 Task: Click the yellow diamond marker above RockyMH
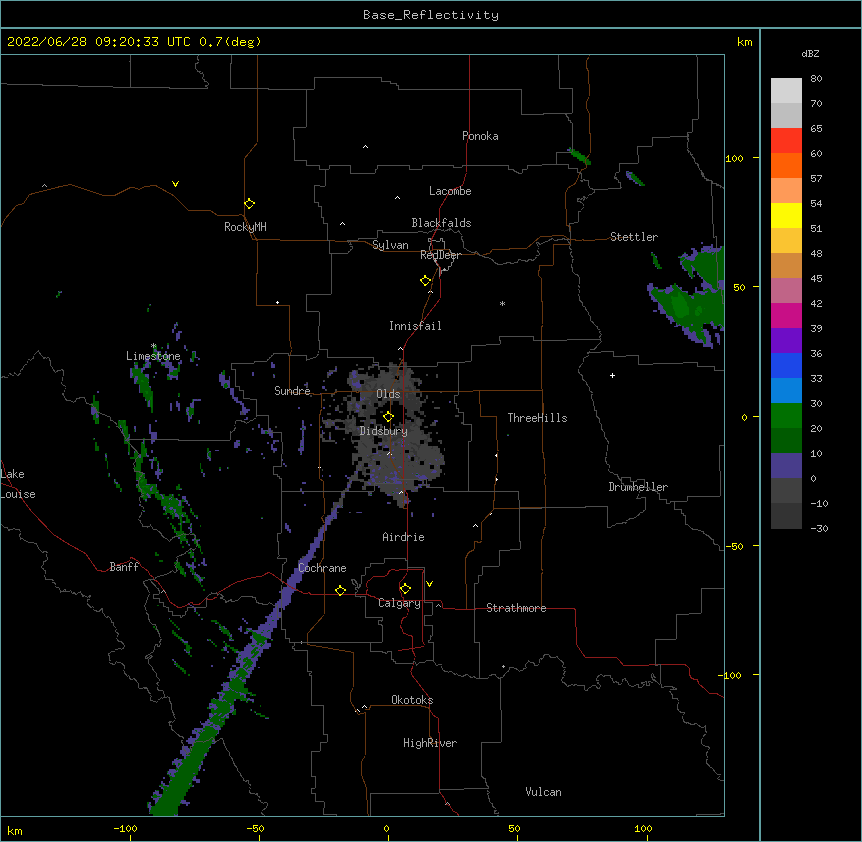[x=249, y=204]
